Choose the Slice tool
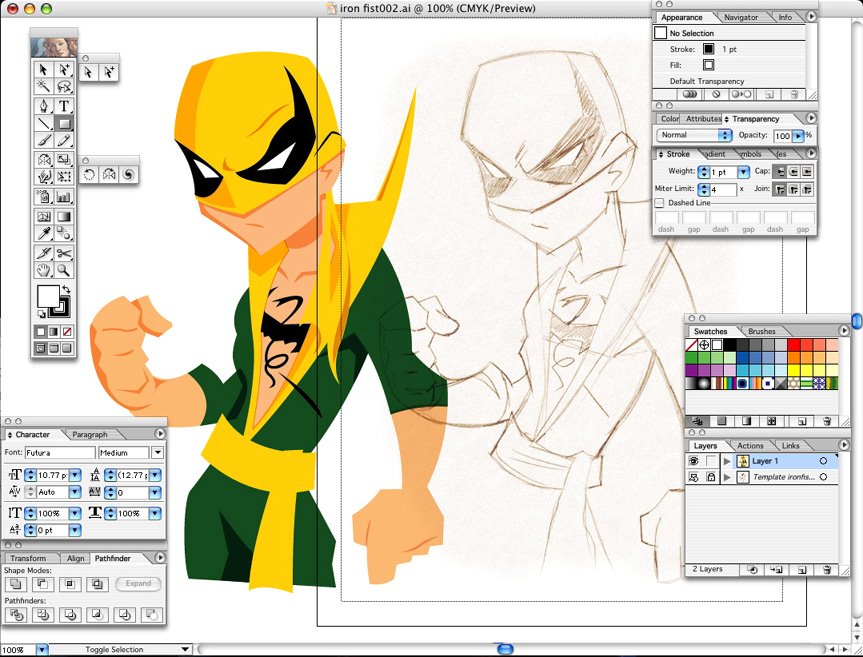Screen dimensions: 863x657 click(43, 253)
